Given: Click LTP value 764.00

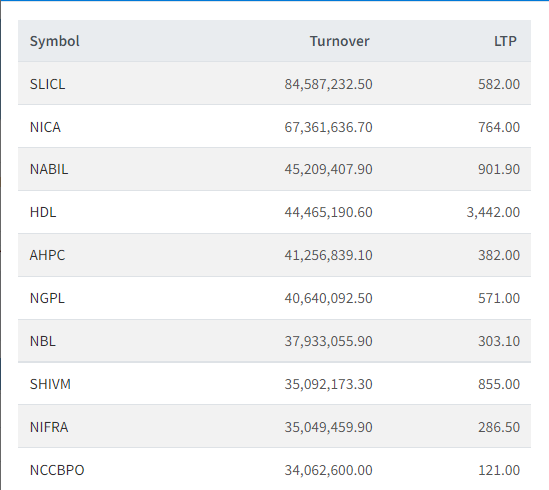Looking at the screenshot, I should pyautogui.click(x=499, y=127).
